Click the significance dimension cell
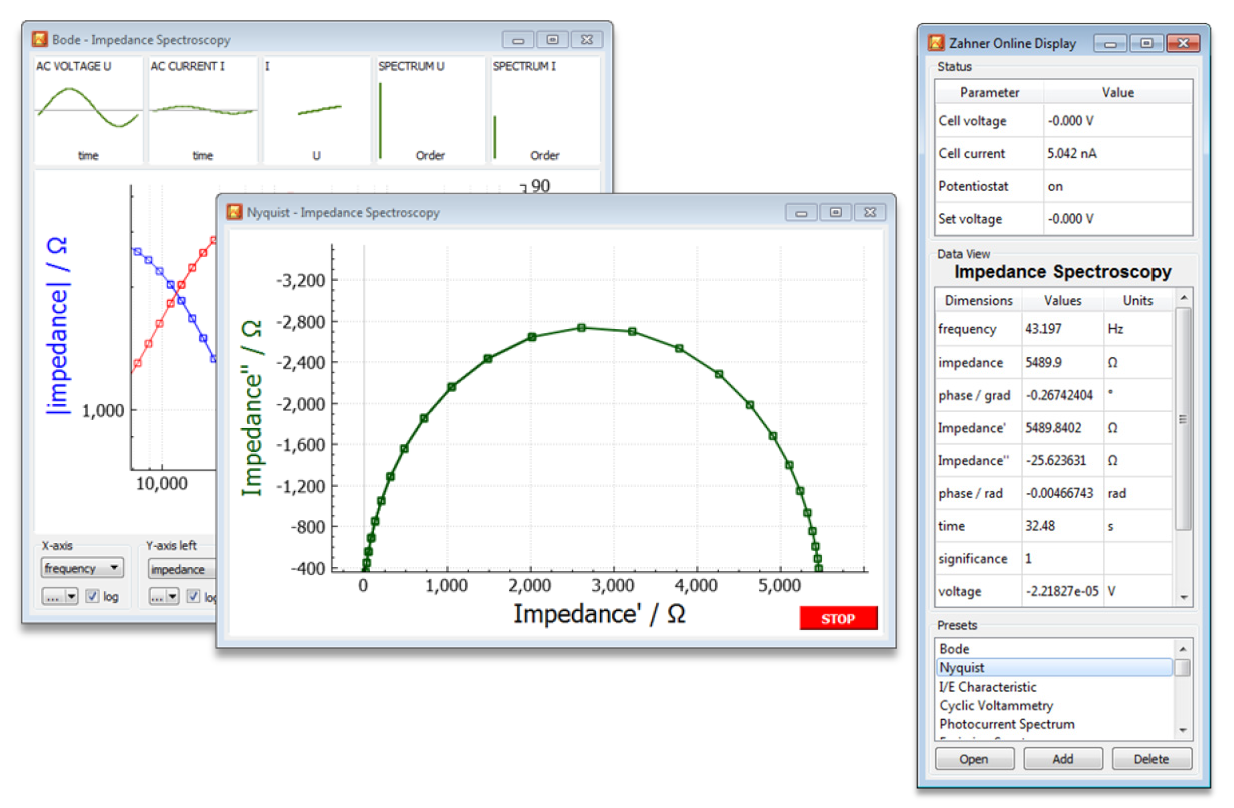 point(978,559)
